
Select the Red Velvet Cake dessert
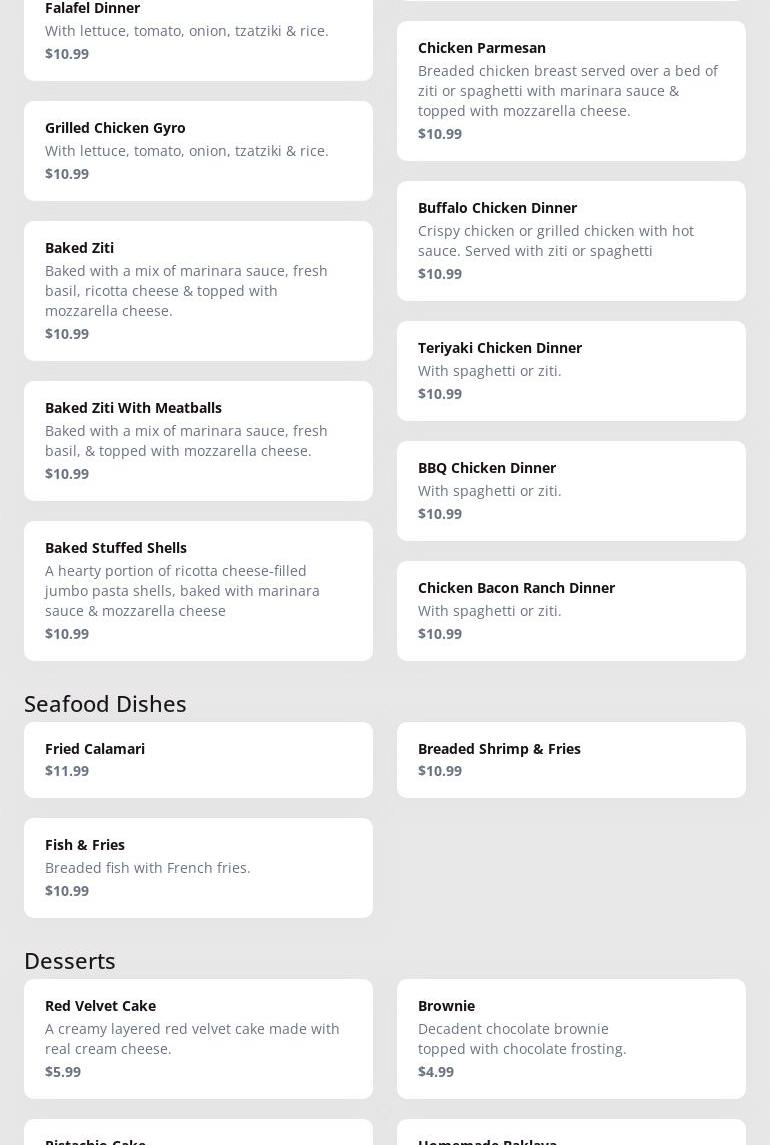pyautogui.click(x=198, y=1039)
